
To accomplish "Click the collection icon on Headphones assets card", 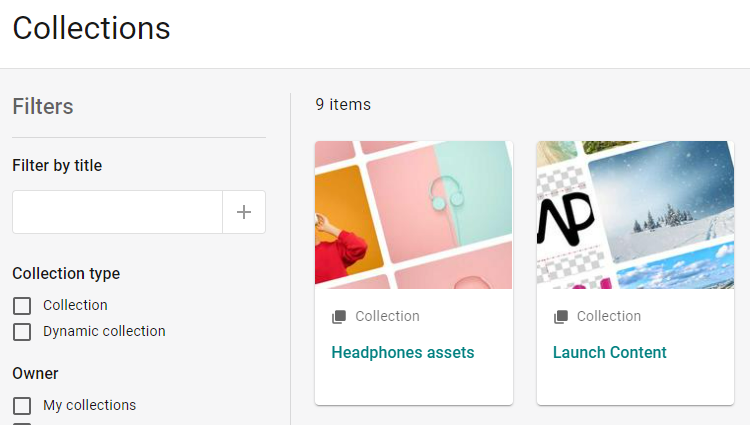I will pyautogui.click(x=339, y=317).
